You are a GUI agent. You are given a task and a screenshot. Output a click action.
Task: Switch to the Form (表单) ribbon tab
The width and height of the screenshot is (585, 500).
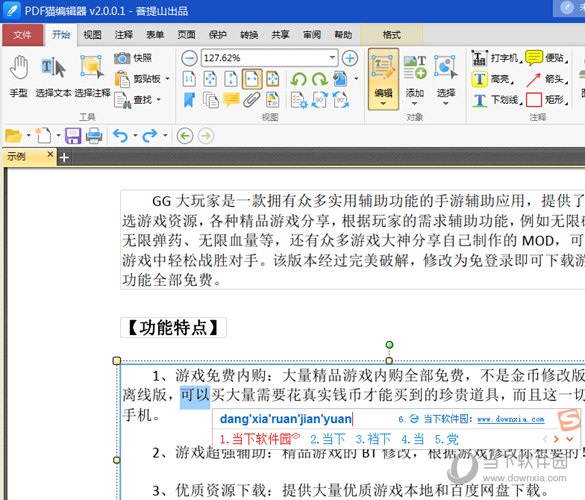coord(155,35)
